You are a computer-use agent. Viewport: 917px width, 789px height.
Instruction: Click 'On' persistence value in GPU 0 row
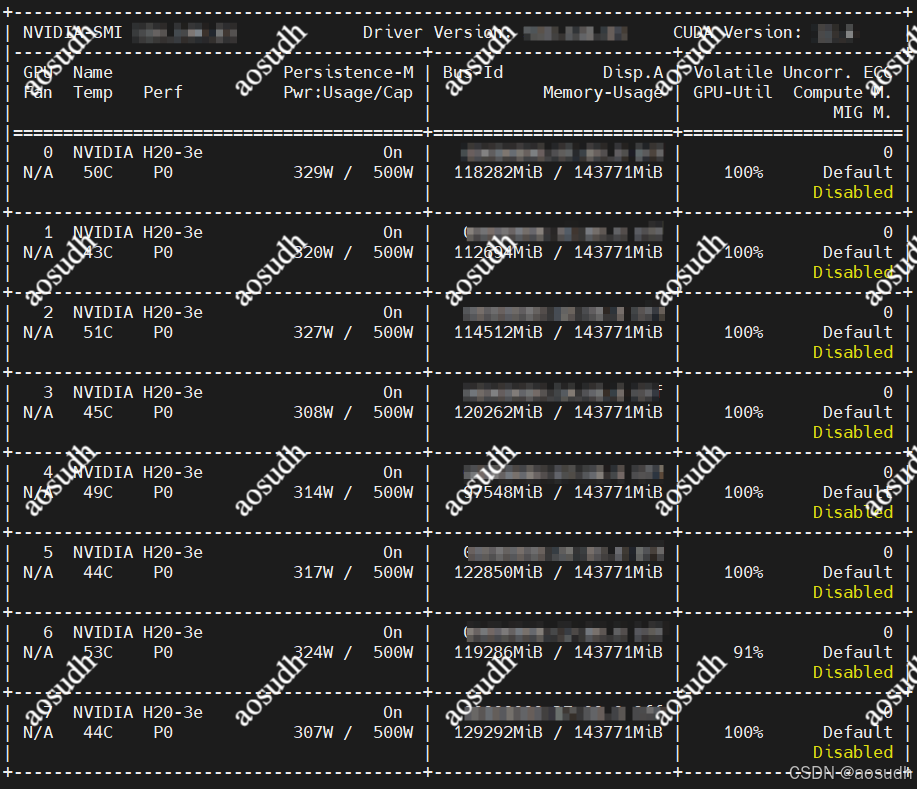click(392, 153)
